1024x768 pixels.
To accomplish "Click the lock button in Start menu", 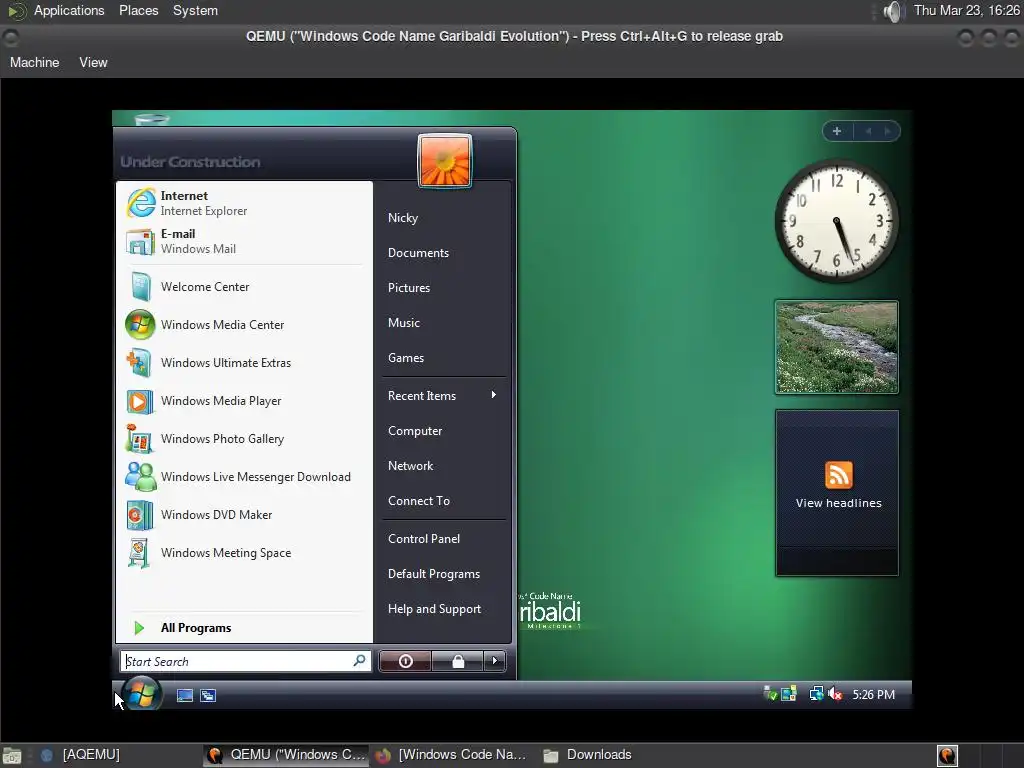I will [x=458, y=661].
